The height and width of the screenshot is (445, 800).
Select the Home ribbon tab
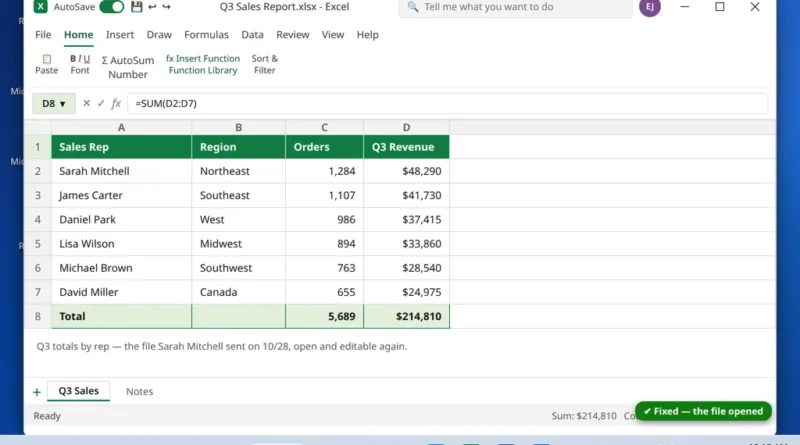[x=79, y=35]
